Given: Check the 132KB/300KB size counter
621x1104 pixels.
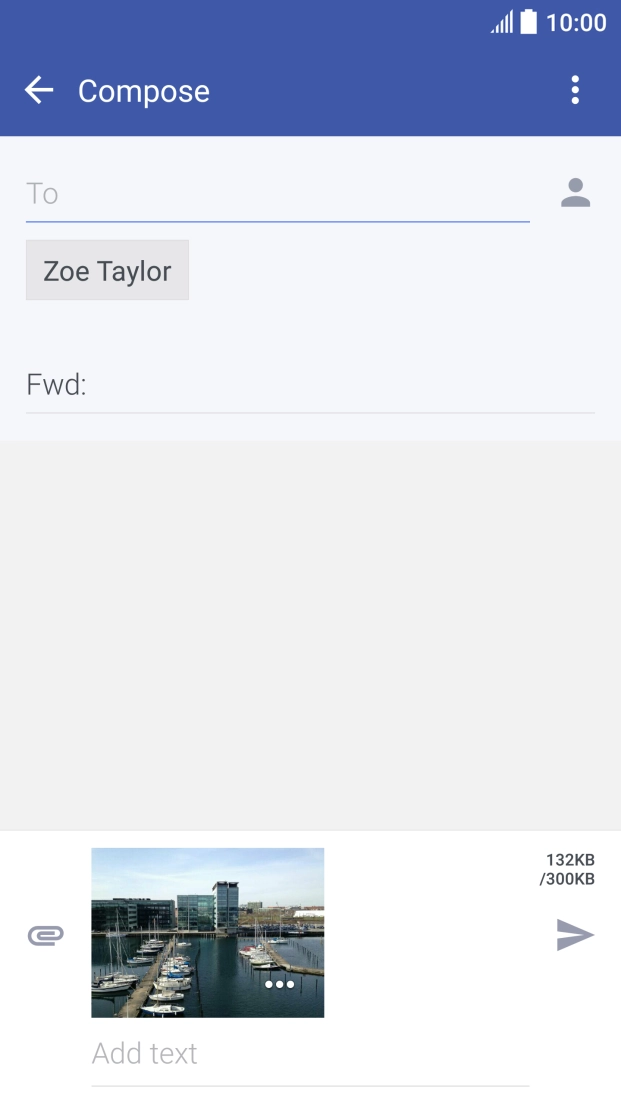Looking at the screenshot, I should [570, 868].
